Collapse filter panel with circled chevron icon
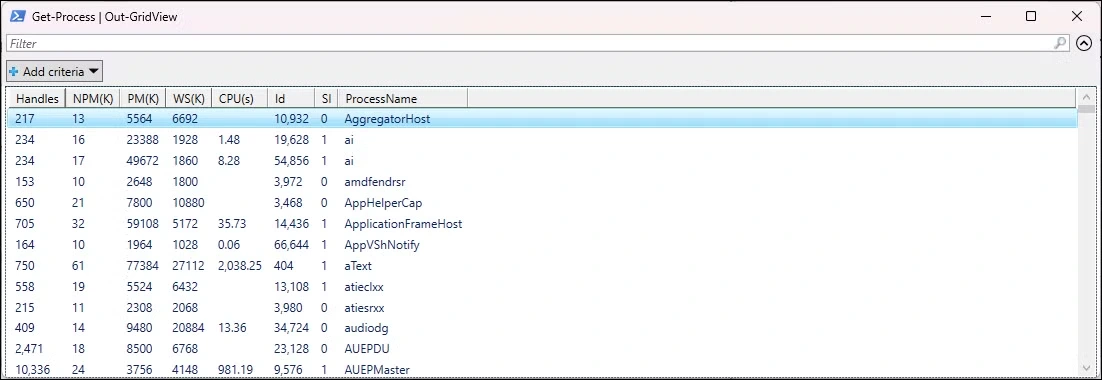The image size is (1102, 380). 1084,44
